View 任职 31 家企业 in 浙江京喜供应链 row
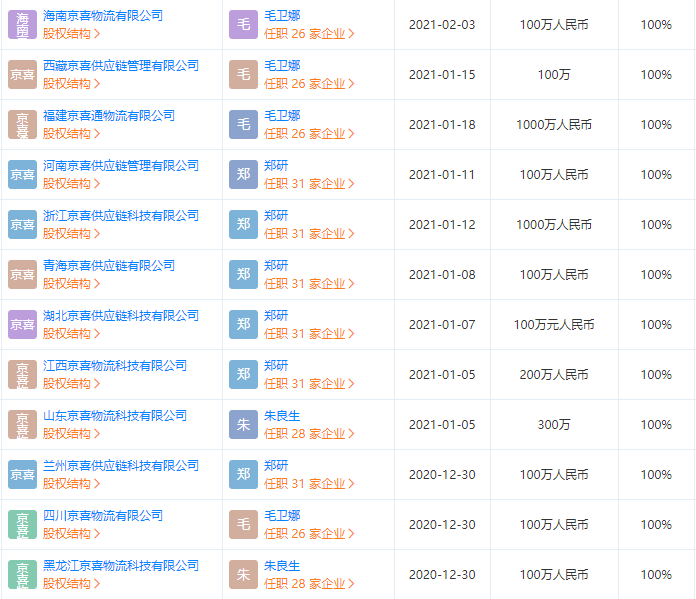Screen dimensions: 696x599 [309, 234]
